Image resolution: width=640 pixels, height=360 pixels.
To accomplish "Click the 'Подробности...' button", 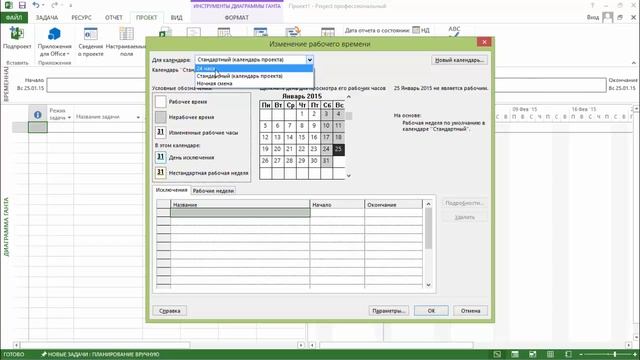I will (x=464, y=203).
